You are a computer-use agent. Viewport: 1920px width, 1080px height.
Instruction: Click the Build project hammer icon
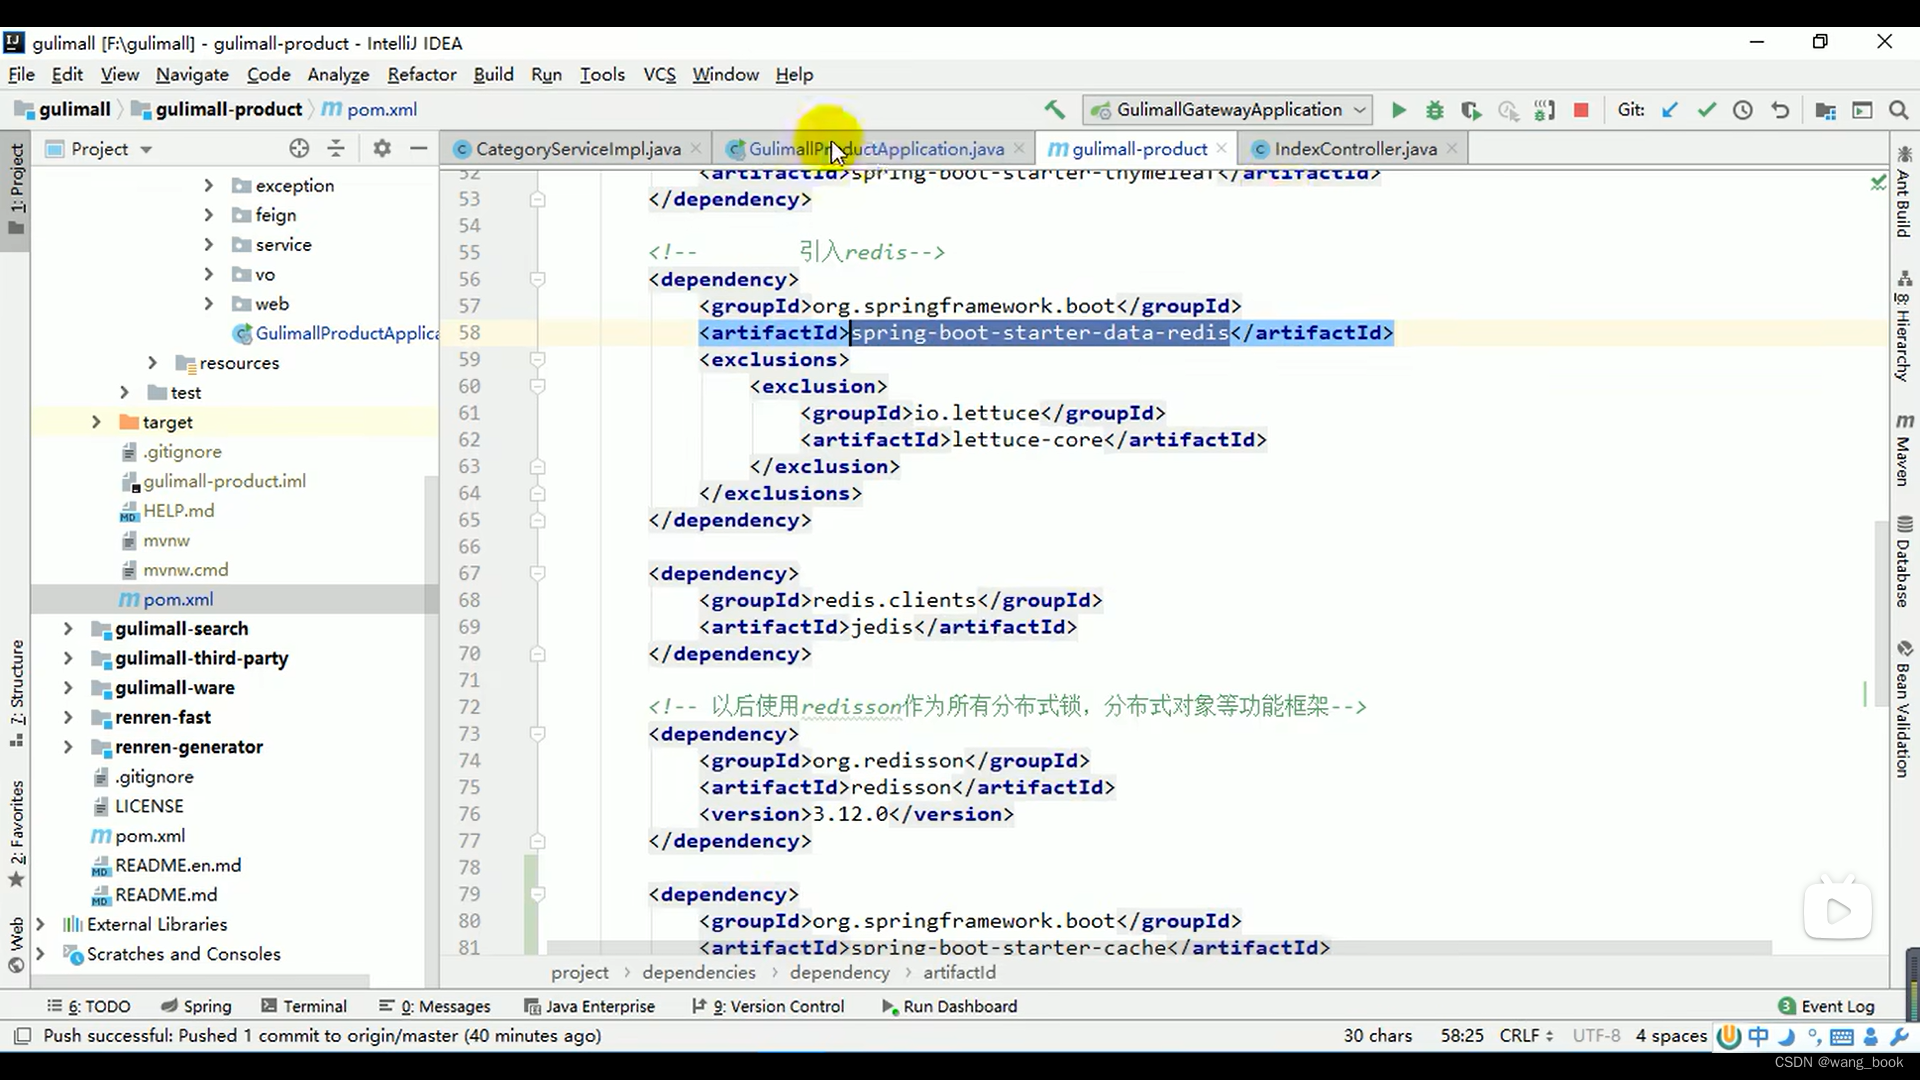click(x=1054, y=110)
